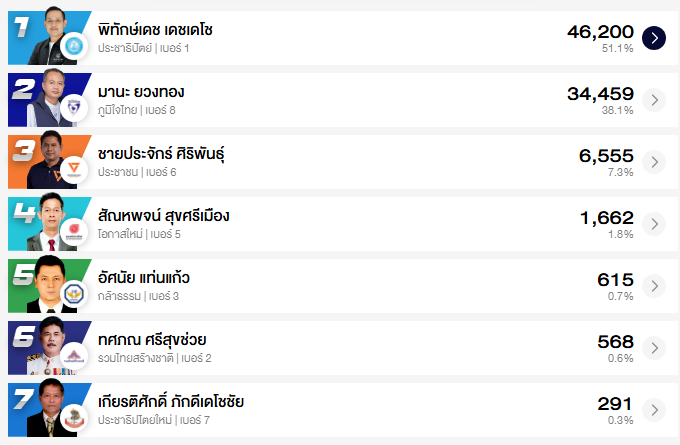Open chevron for เกียรติศักดิ์ ภักดีเดโชชัย
This screenshot has width=680, height=445.
coord(653,410)
